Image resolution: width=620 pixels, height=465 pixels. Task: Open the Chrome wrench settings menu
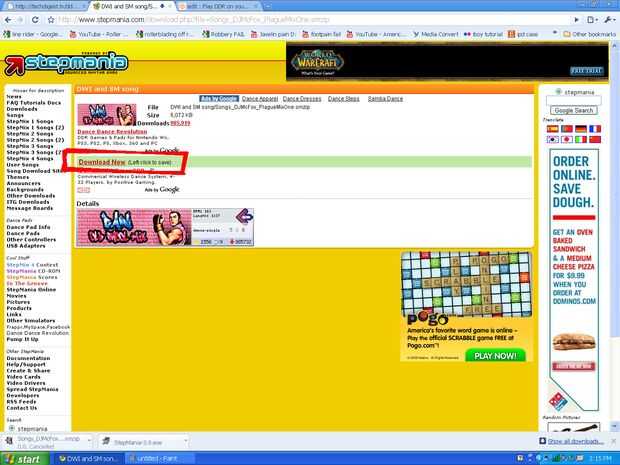[x=609, y=20]
